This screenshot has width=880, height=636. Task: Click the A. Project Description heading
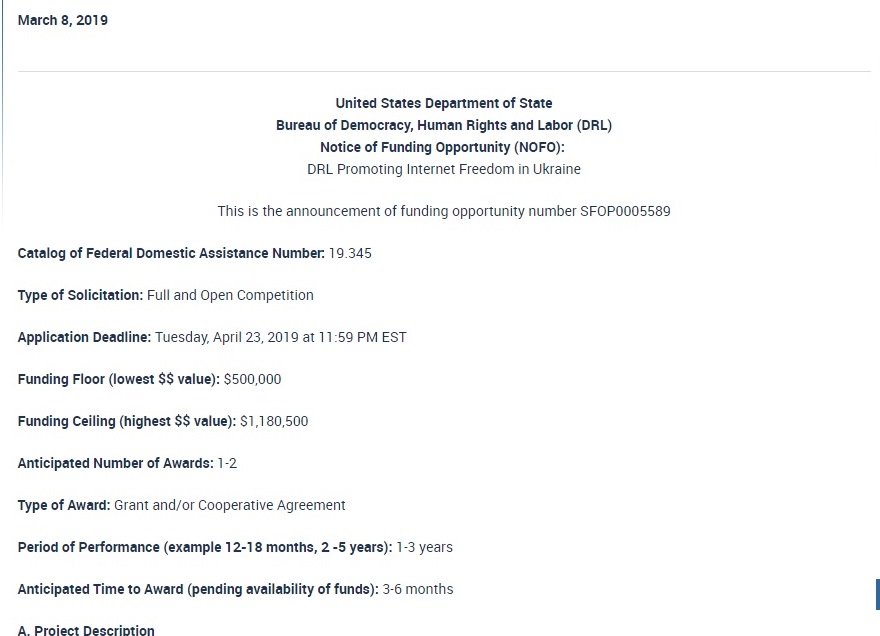click(x=86, y=630)
